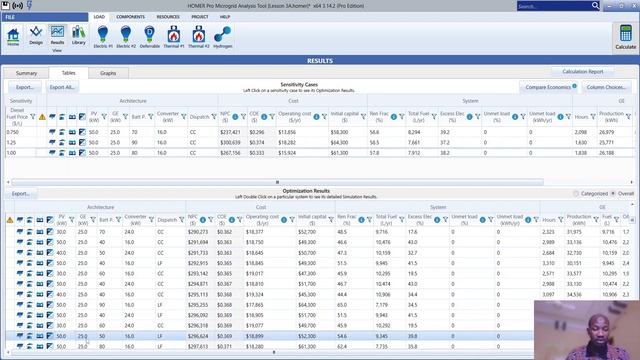Click the save disk icon in title bar
The height and width of the screenshot is (360, 640).
point(5,5)
